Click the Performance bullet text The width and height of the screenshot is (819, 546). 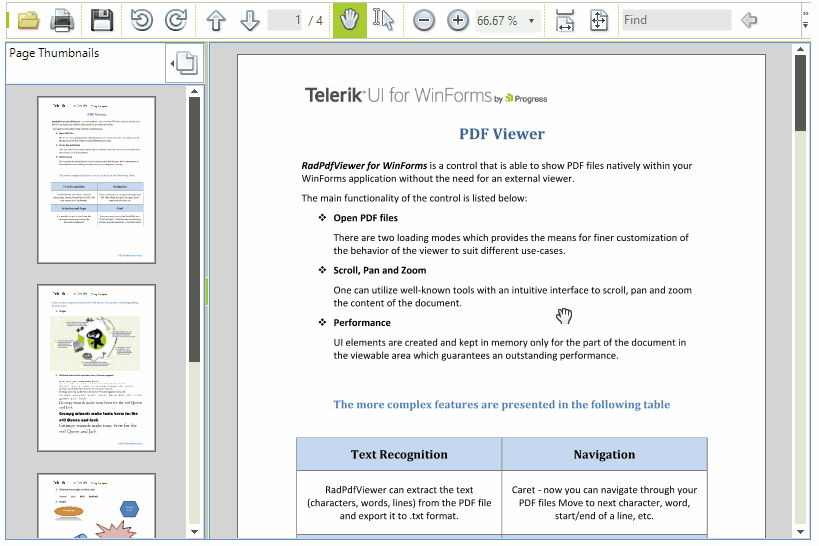pyautogui.click(x=362, y=322)
